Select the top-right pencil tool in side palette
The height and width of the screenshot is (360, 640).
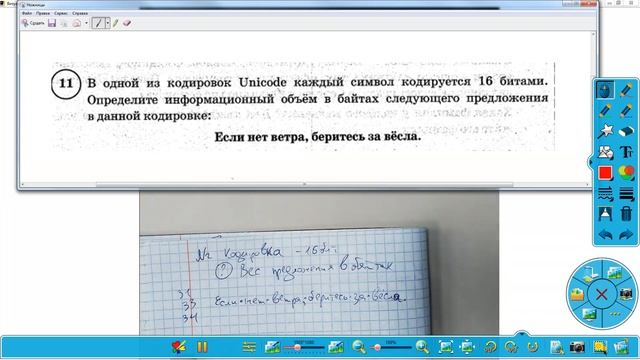click(x=626, y=90)
